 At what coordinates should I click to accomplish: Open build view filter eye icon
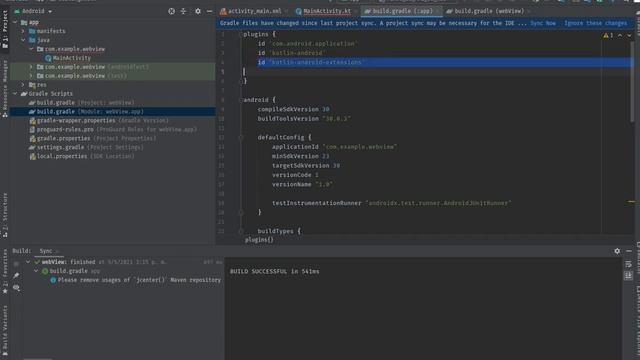[16, 288]
